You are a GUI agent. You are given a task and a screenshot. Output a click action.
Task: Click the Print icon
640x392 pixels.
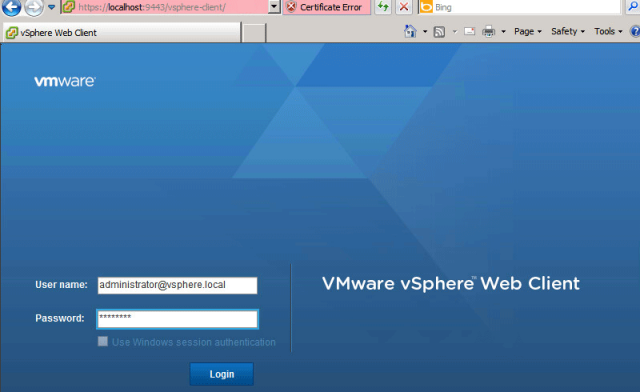pyautogui.click(x=488, y=31)
